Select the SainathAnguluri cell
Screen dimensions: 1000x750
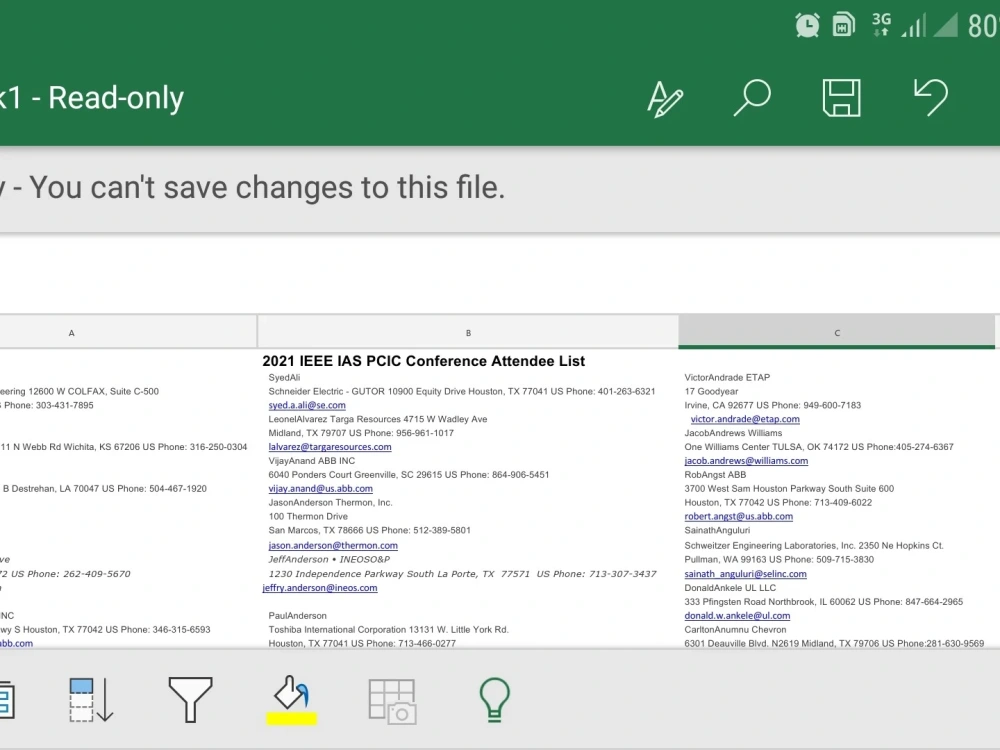coord(717,530)
